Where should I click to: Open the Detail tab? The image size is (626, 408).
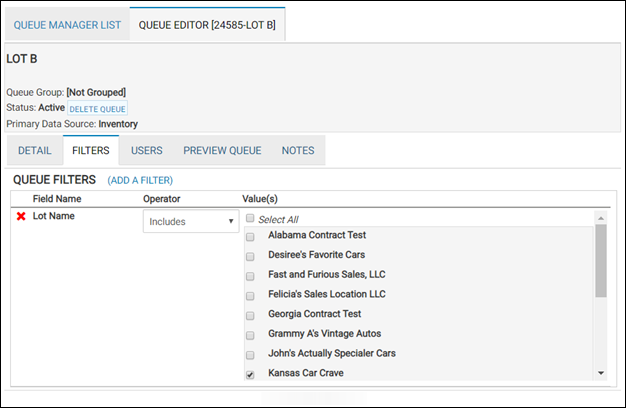tap(34, 151)
